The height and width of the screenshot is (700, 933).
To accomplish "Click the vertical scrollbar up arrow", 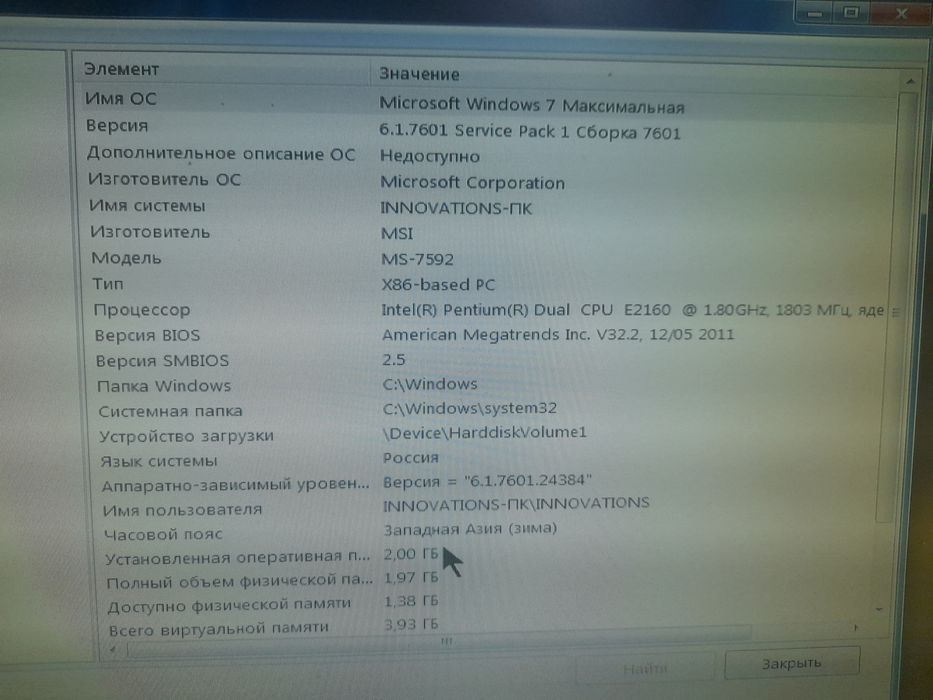I will 910,81.
